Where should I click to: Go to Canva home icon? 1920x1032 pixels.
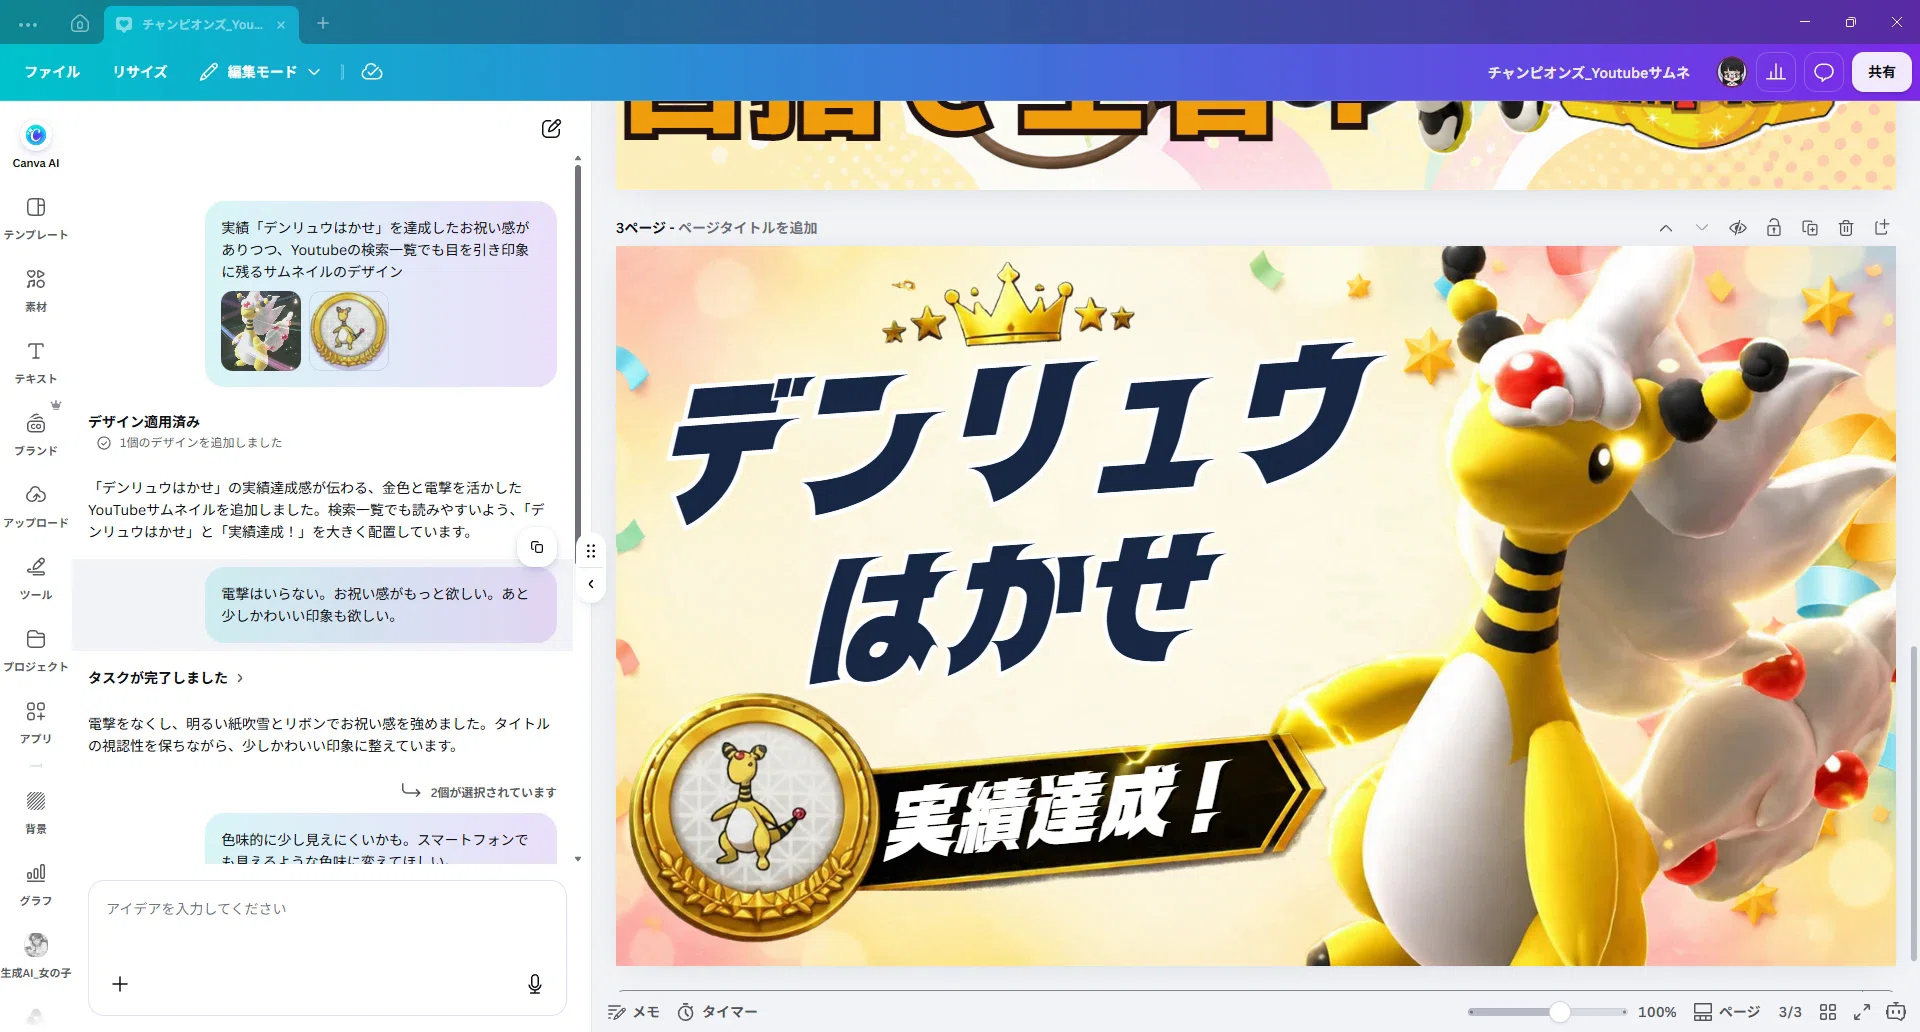(80, 23)
